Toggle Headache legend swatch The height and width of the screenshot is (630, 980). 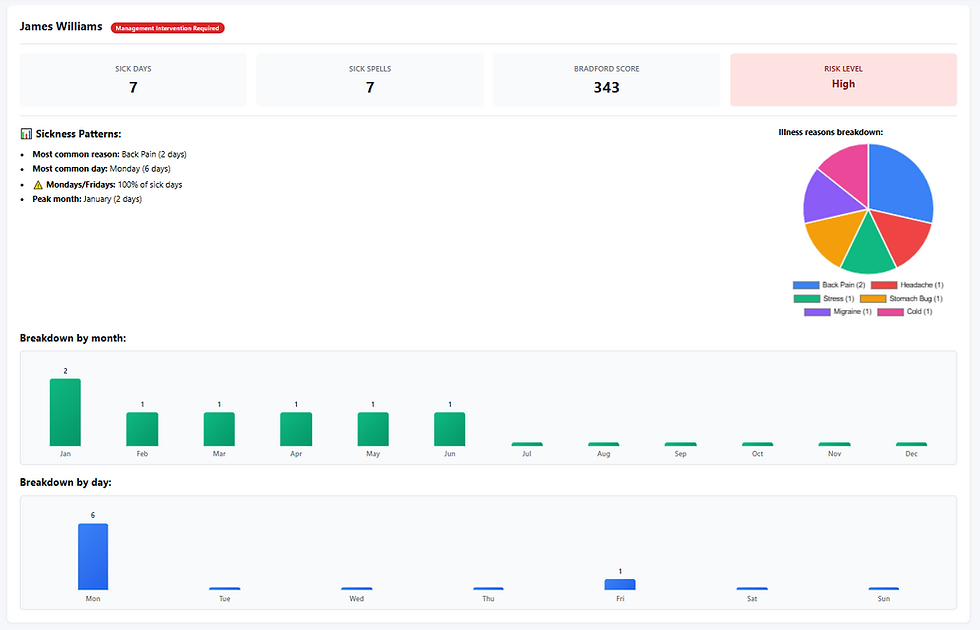pos(884,285)
